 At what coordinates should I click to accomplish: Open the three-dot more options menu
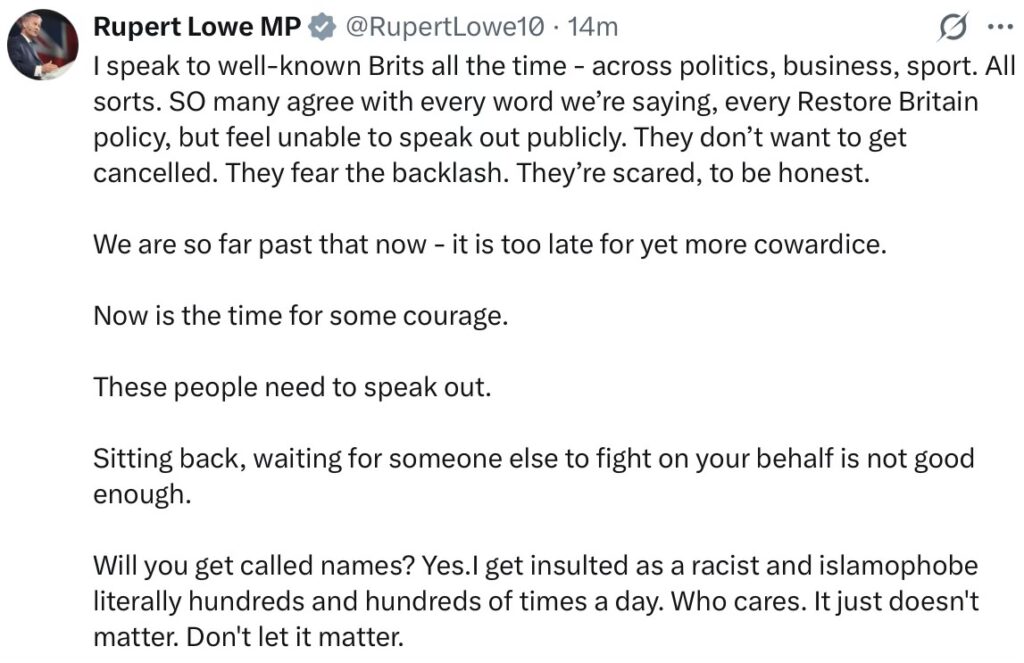[999, 28]
